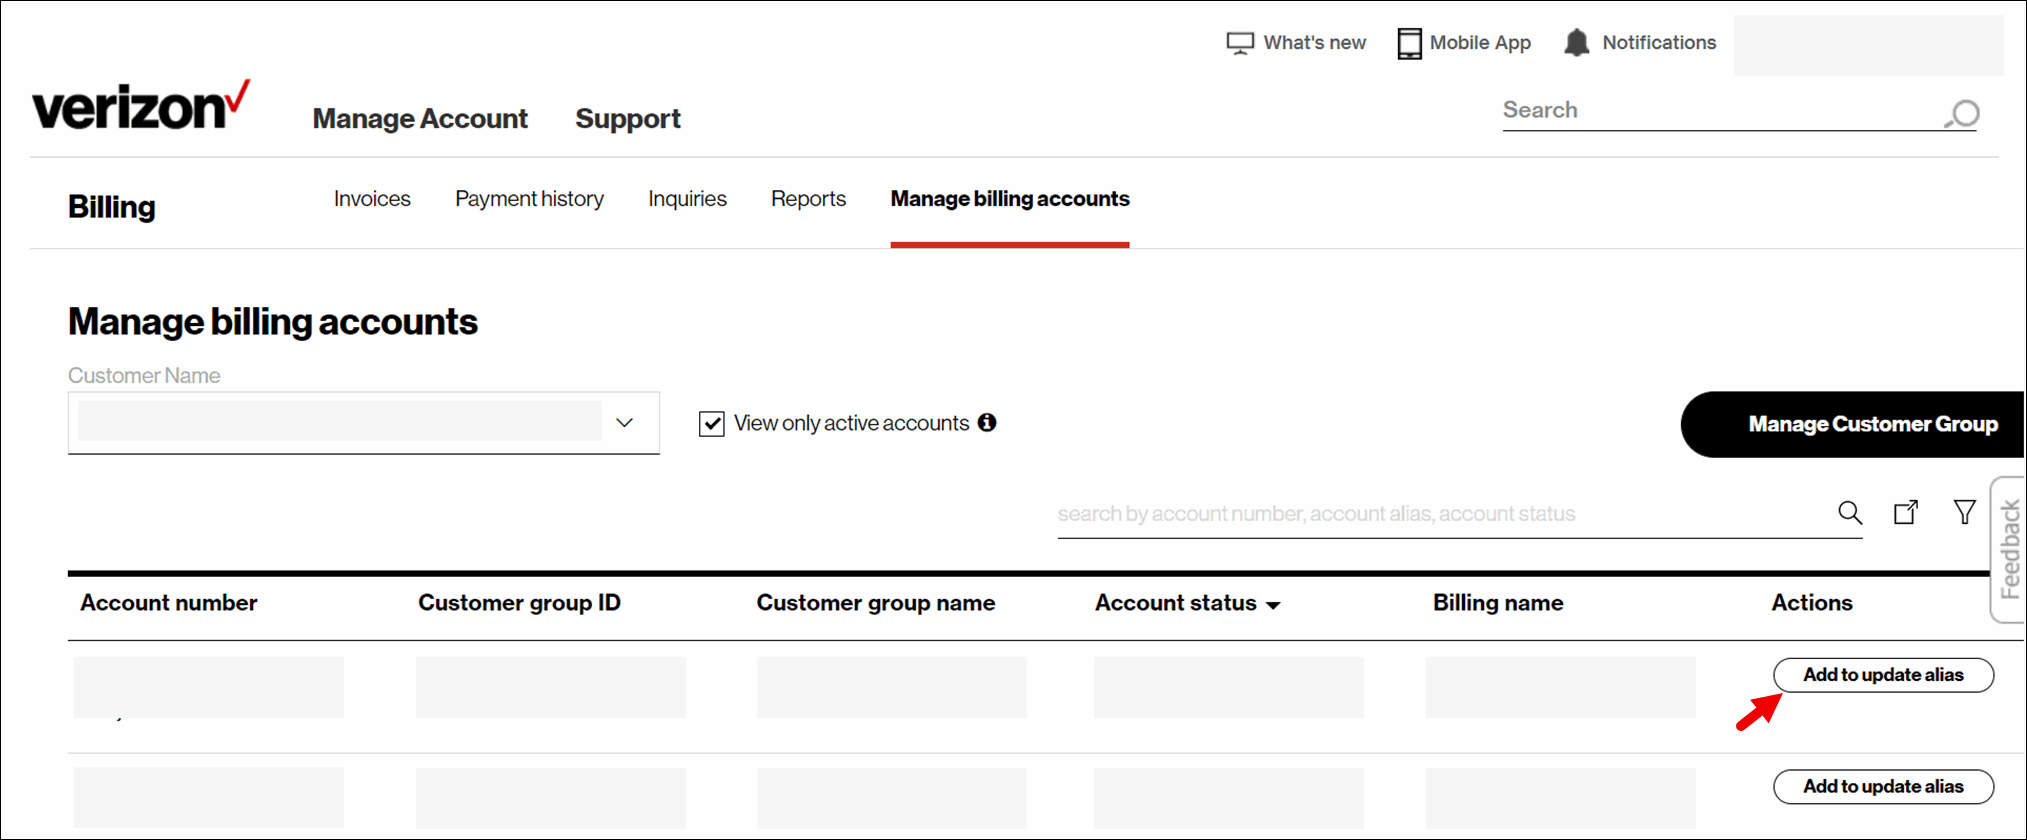Viewport: 2027px width, 840px height.
Task: Switch to the Reports tab
Action: click(x=808, y=199)
